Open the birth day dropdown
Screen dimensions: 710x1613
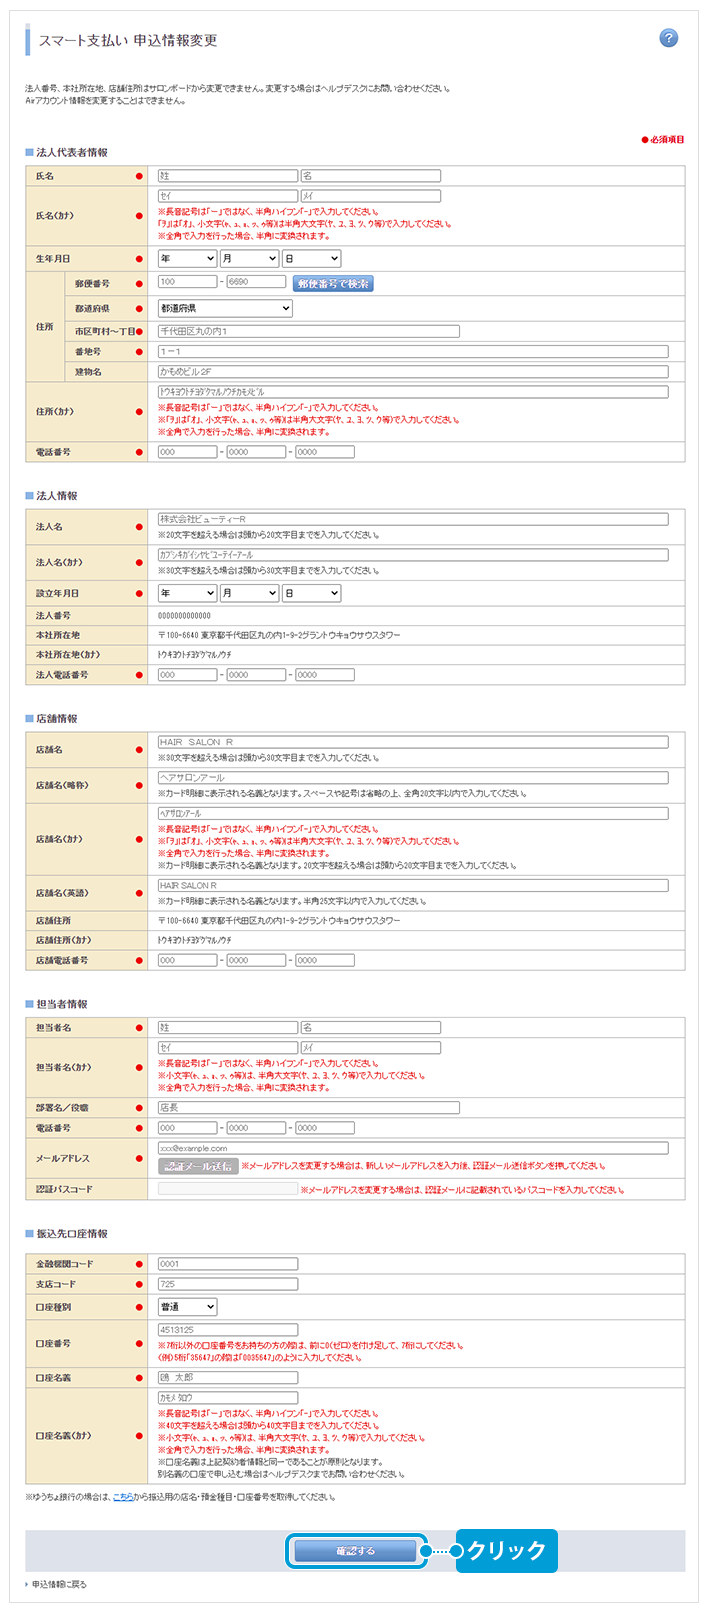click(x=311, y=259)
